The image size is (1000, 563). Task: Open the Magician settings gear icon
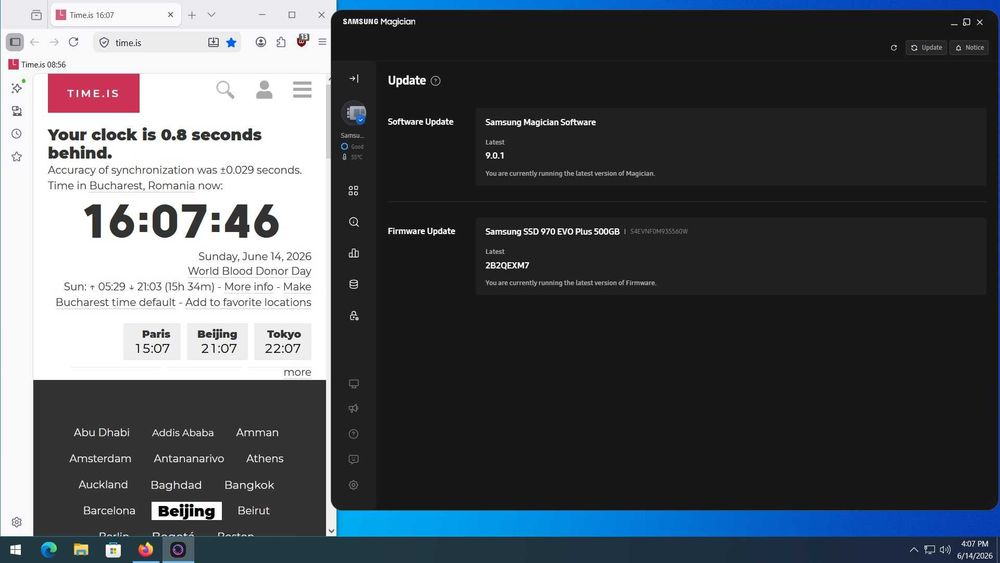(353, 485)
